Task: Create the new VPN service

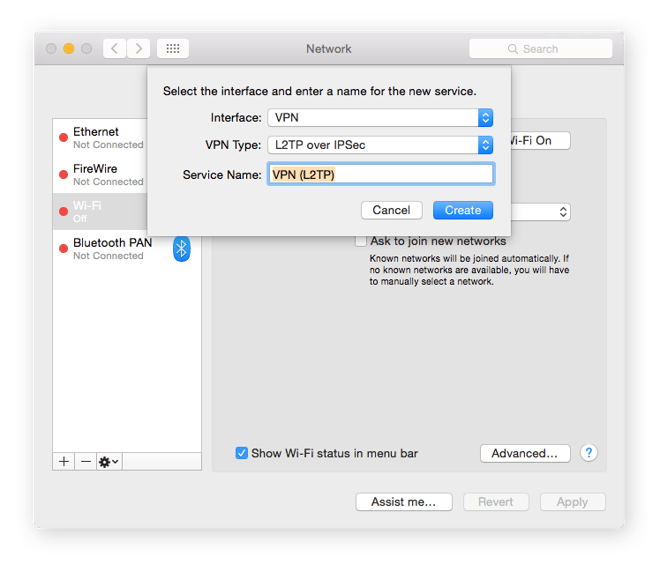Action: pos(463,210)
